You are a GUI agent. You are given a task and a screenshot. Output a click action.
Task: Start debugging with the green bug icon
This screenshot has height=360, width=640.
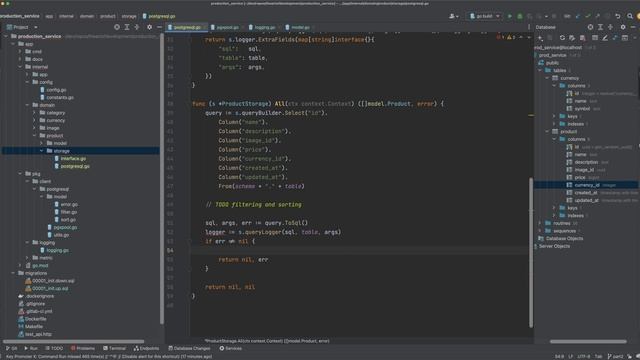point(520,16)
